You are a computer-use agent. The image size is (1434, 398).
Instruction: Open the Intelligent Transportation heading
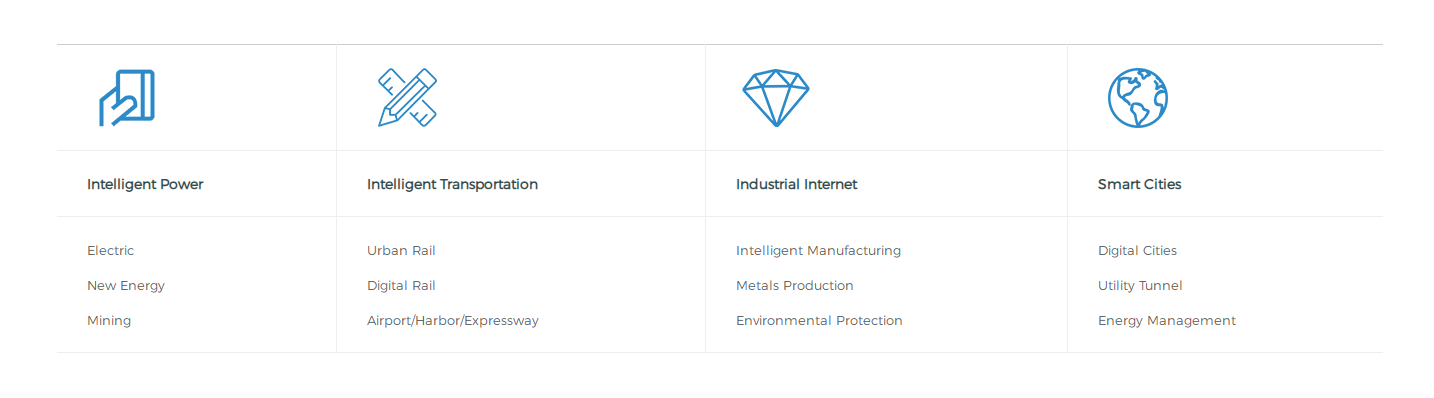click(x=452, y=184)
